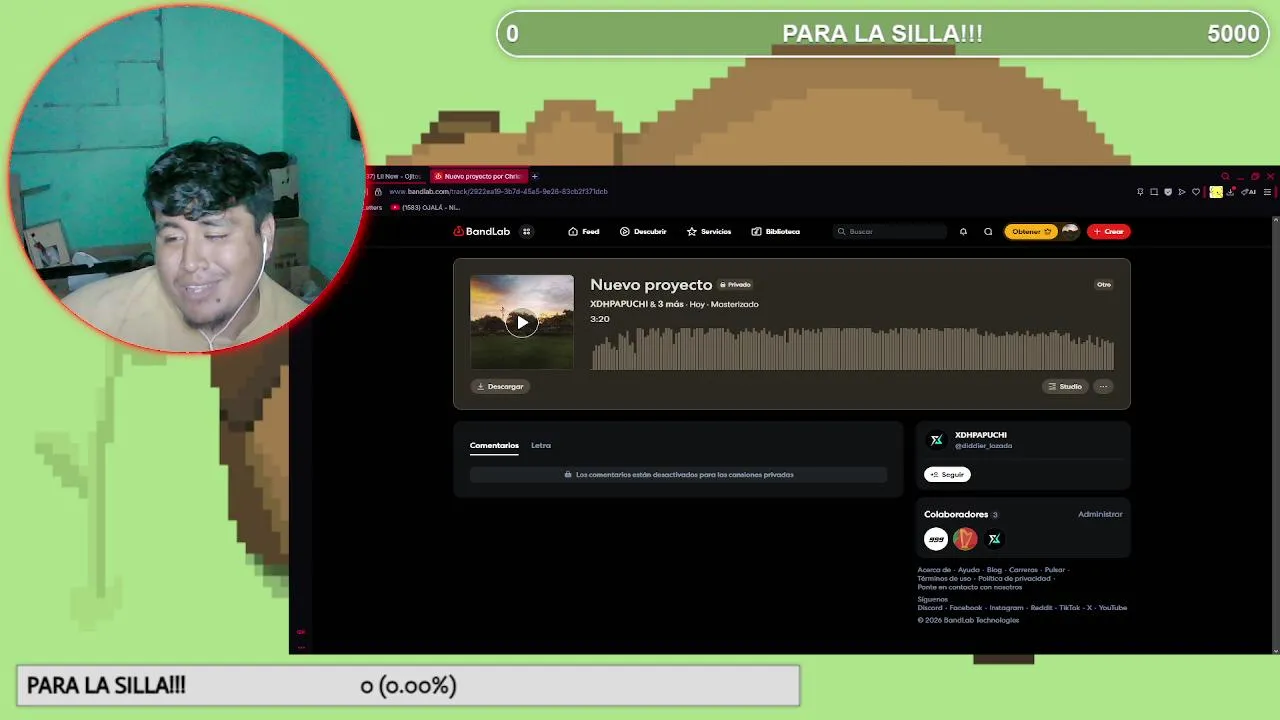Click the BandLab logo
The image size is (1280, 720).
coord(482,231)
